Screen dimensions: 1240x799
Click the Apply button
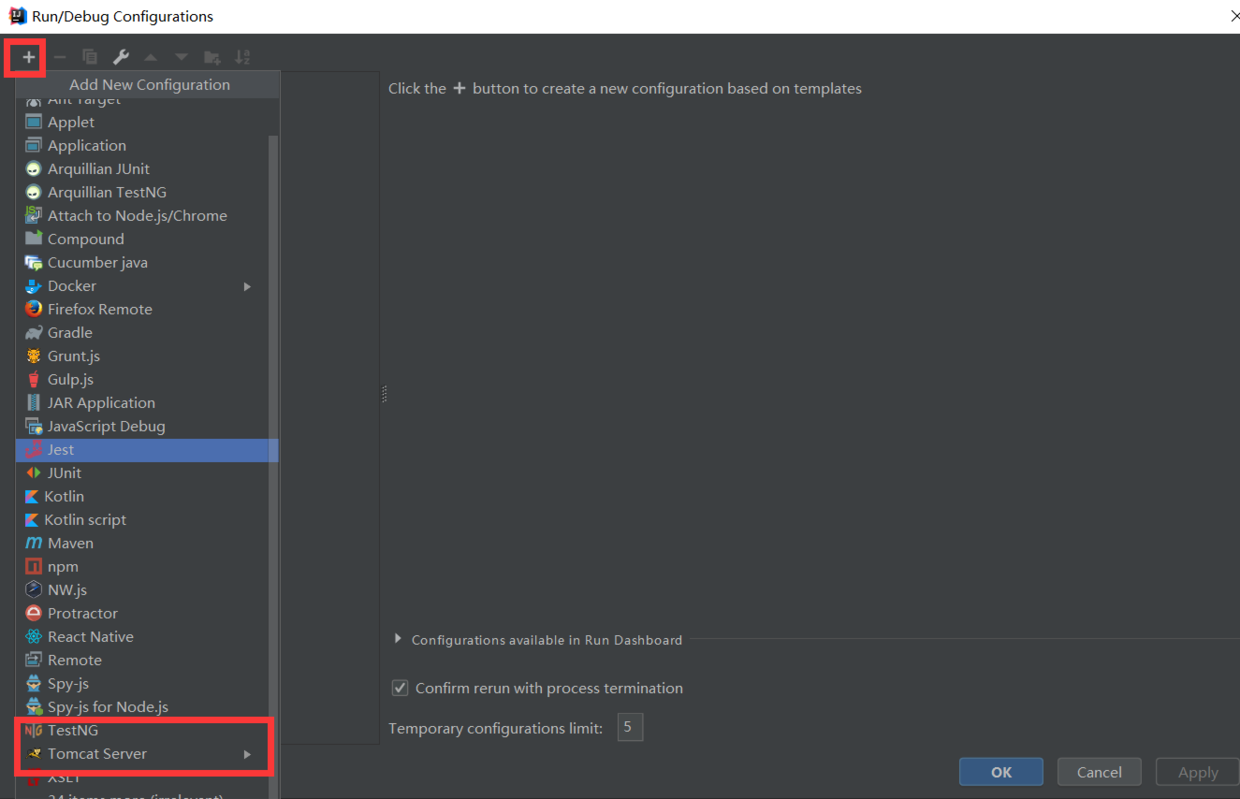click(x=1198, y=772)
